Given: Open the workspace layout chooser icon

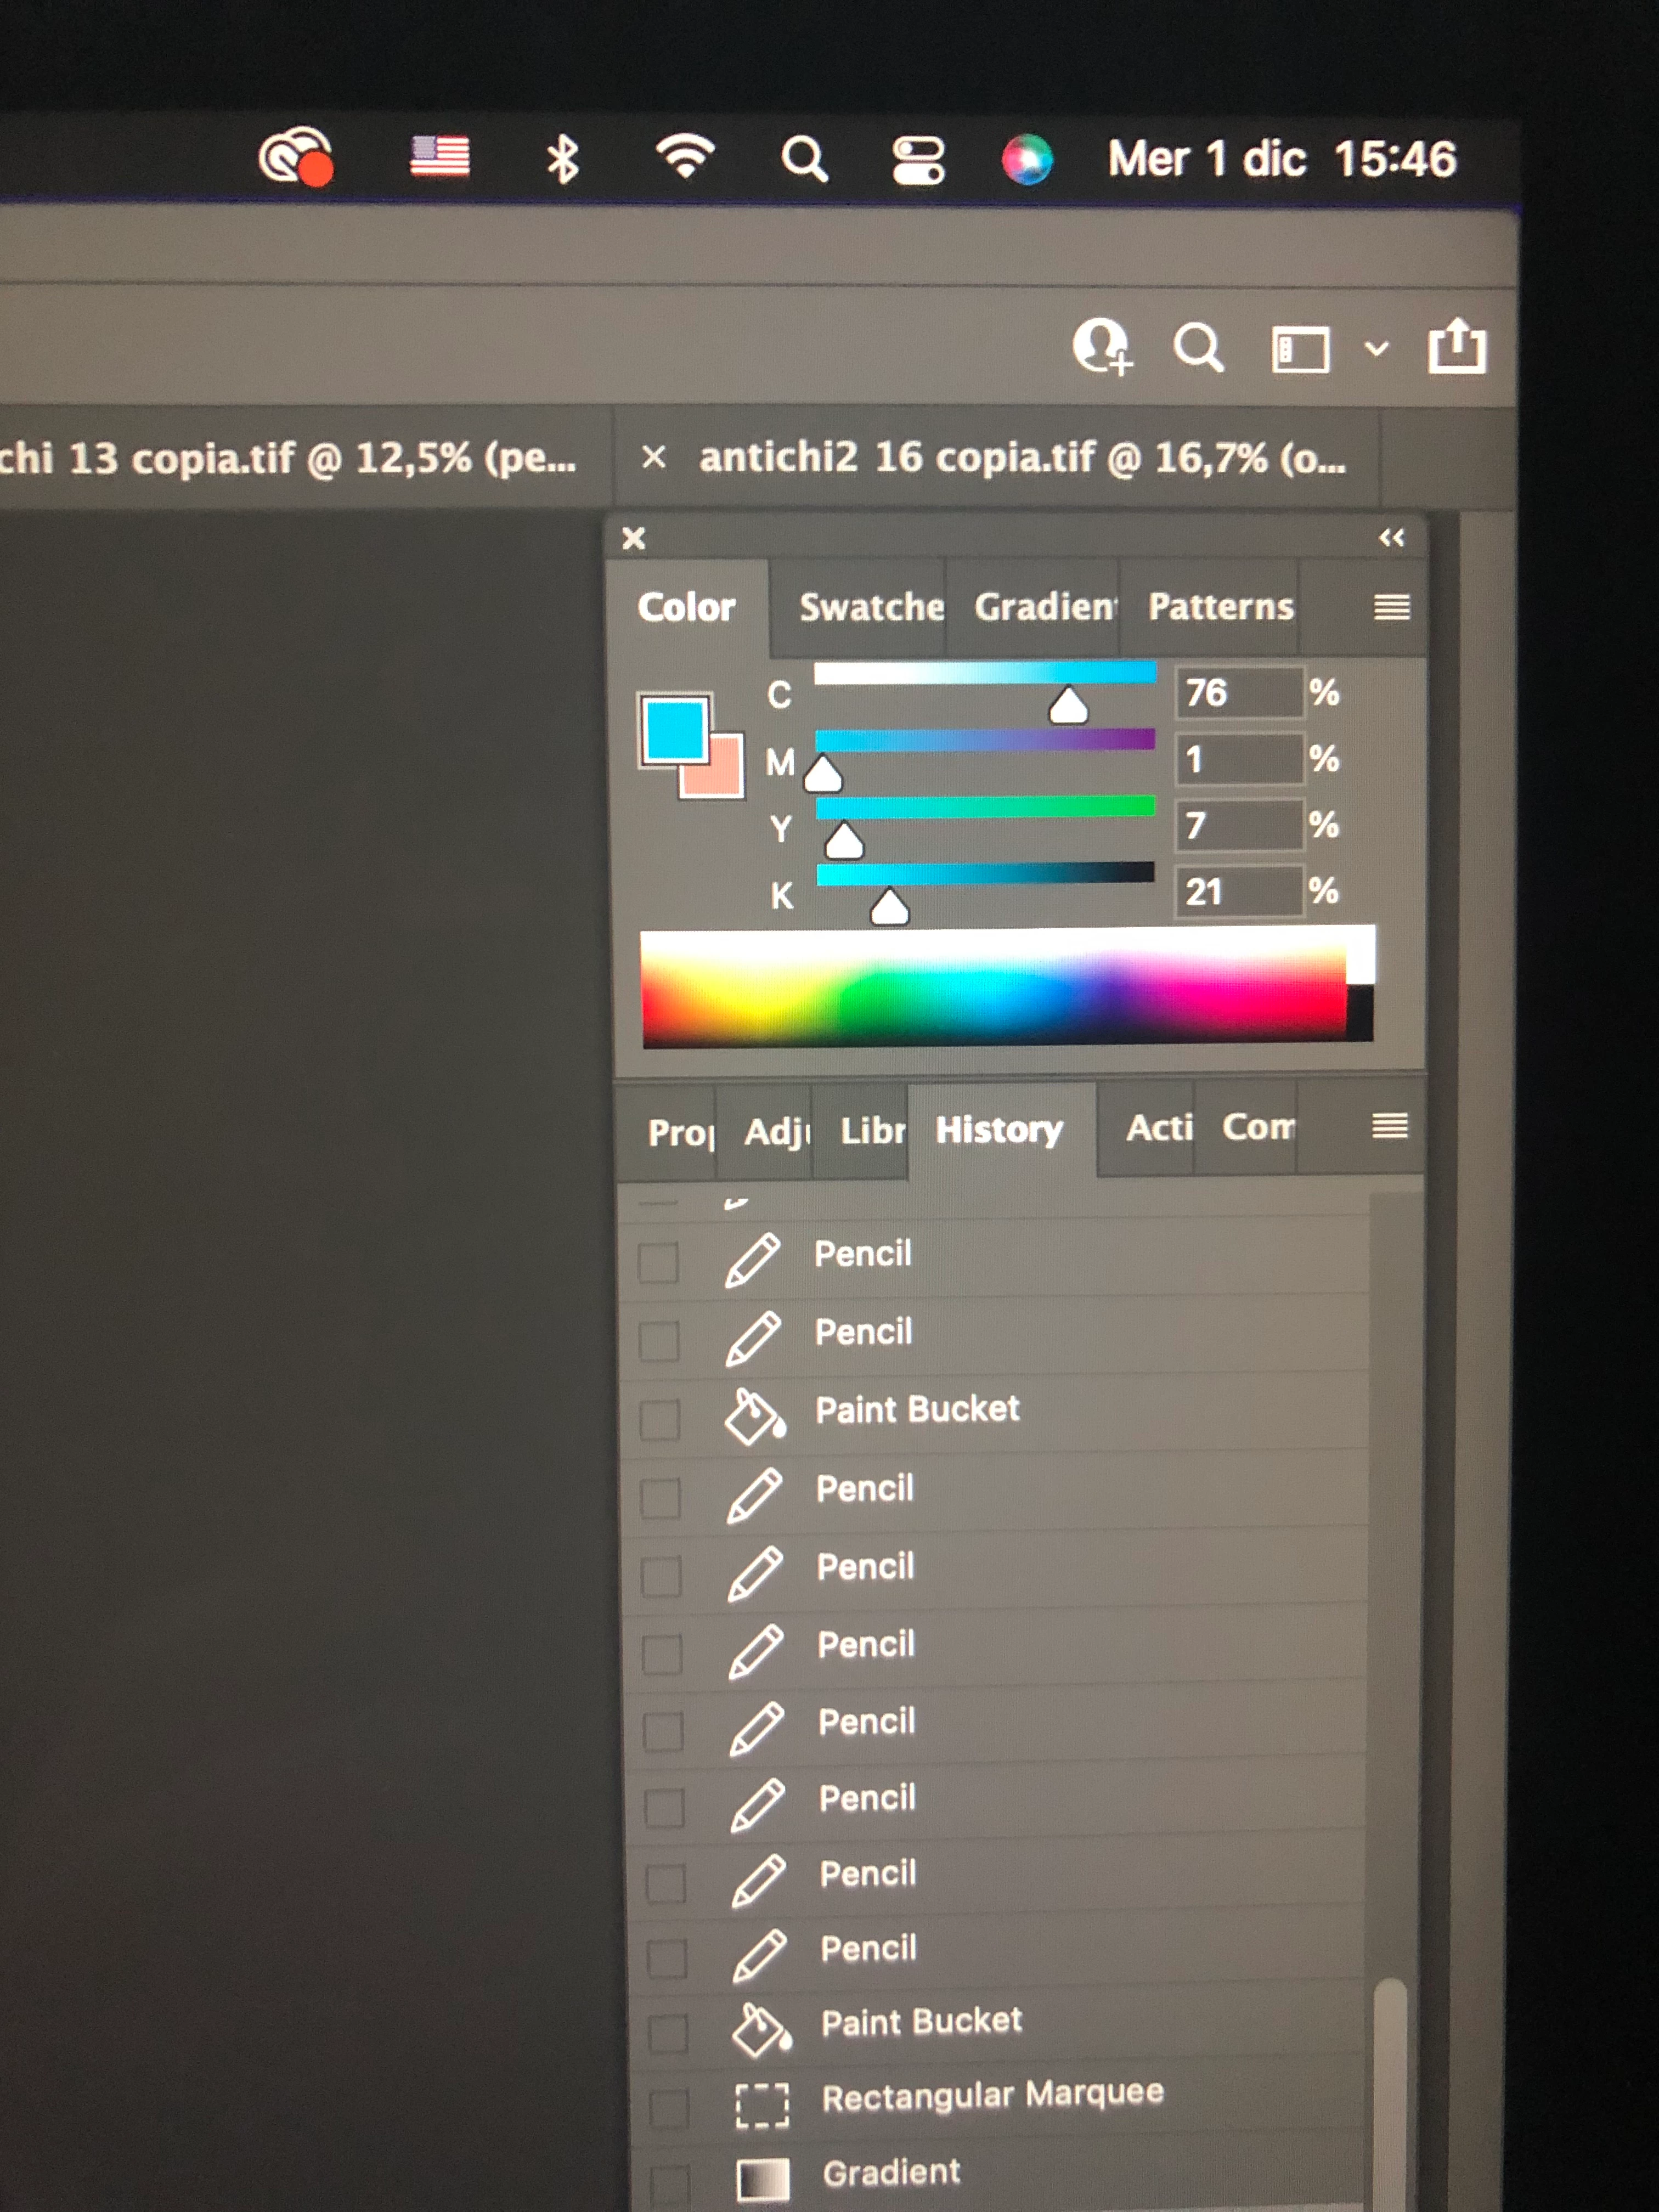Looking at the screenshot, I should (x=1300, y=349).
